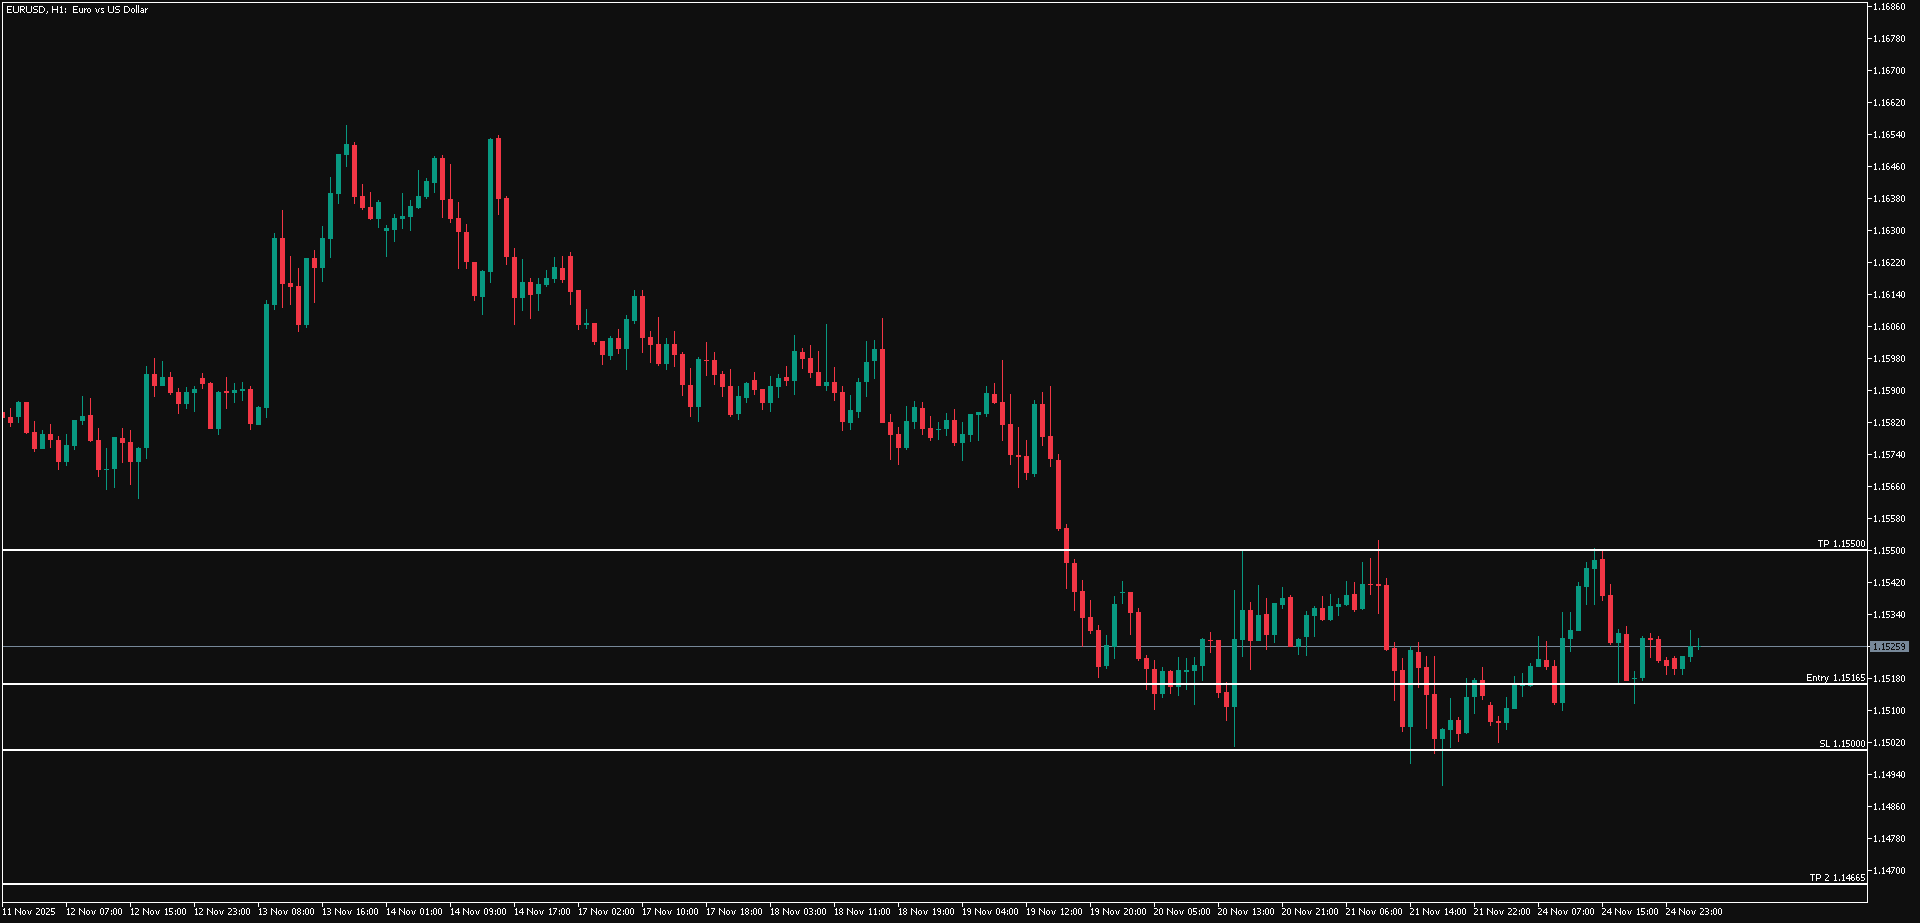Click the 17 Nov 10:00 time label
1920x923 pixels.
[x=669, y=912]
